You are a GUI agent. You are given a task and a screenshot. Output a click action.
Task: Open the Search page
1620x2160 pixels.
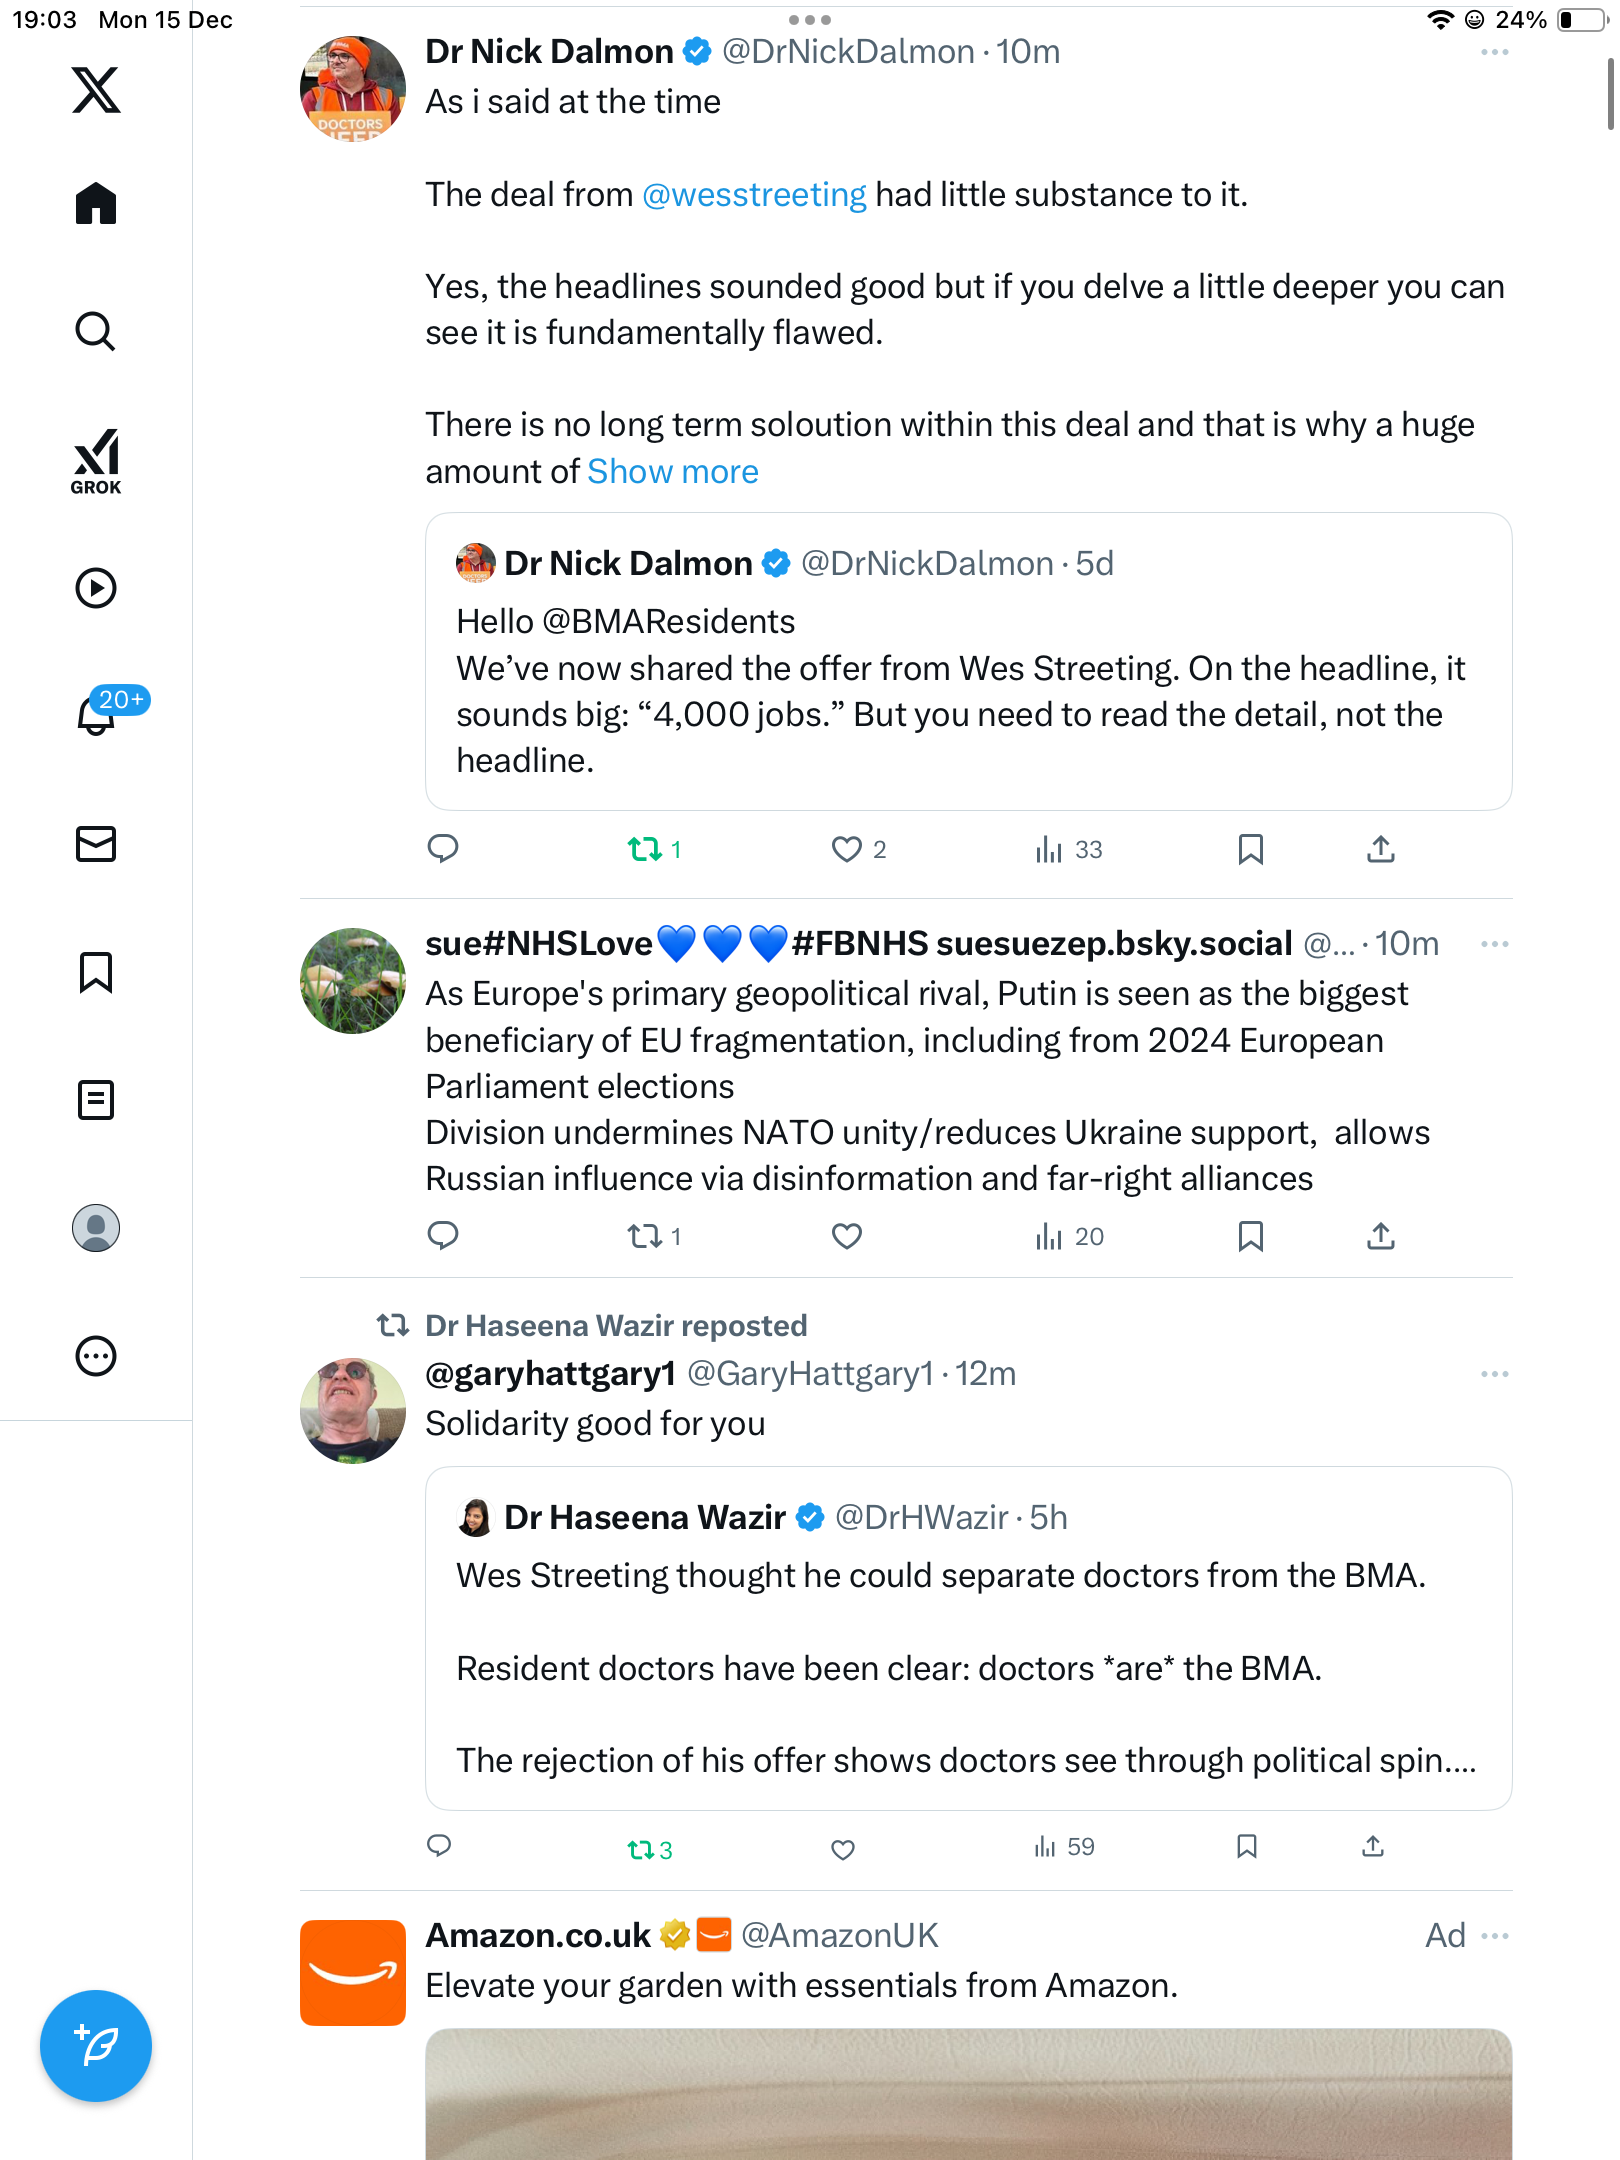96,331
